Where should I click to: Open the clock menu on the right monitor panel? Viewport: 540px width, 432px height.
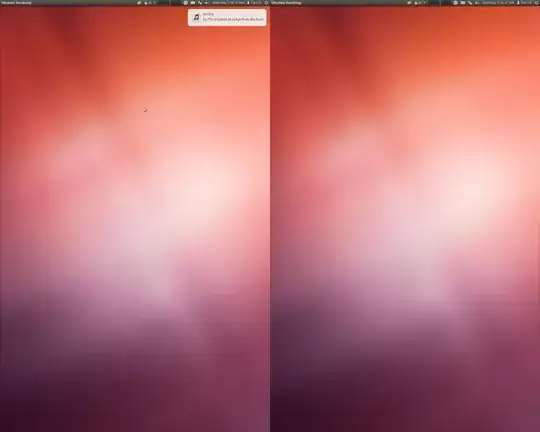pos(498,3)
